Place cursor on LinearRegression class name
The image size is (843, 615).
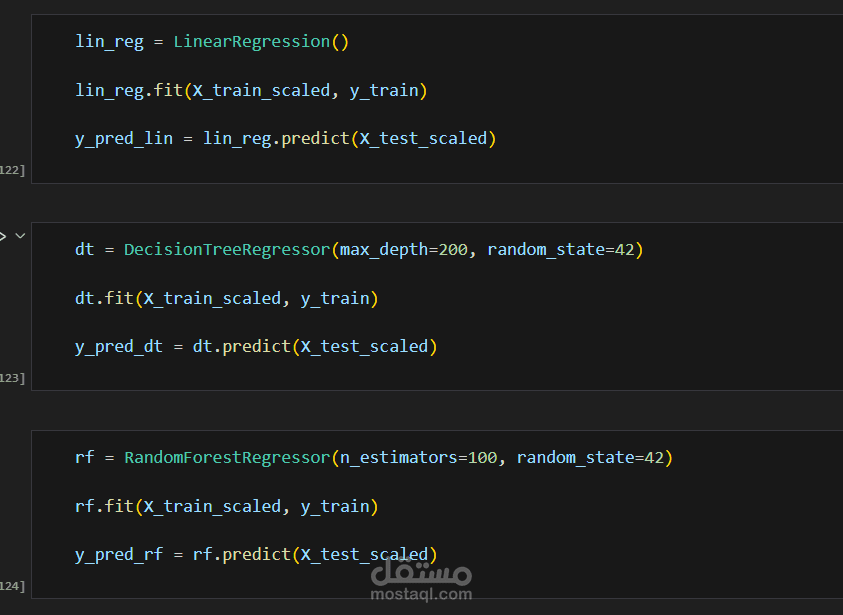[251, 41]
